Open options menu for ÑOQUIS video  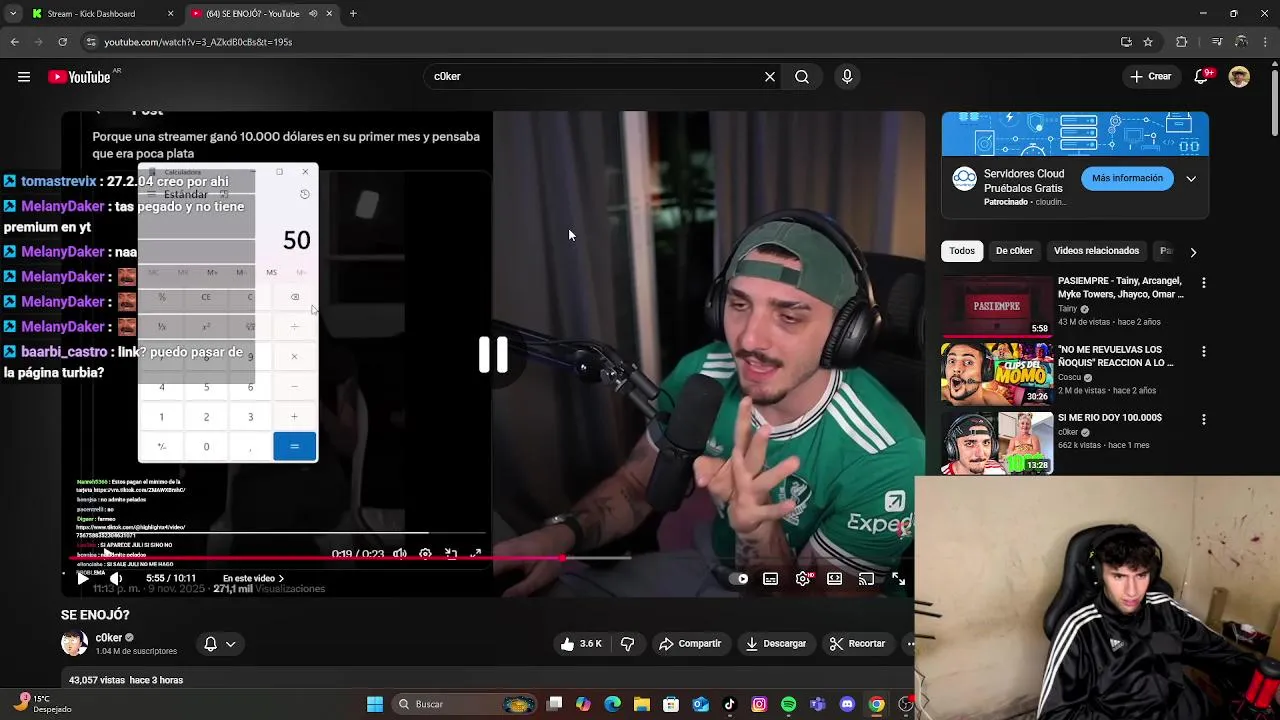1203,352
